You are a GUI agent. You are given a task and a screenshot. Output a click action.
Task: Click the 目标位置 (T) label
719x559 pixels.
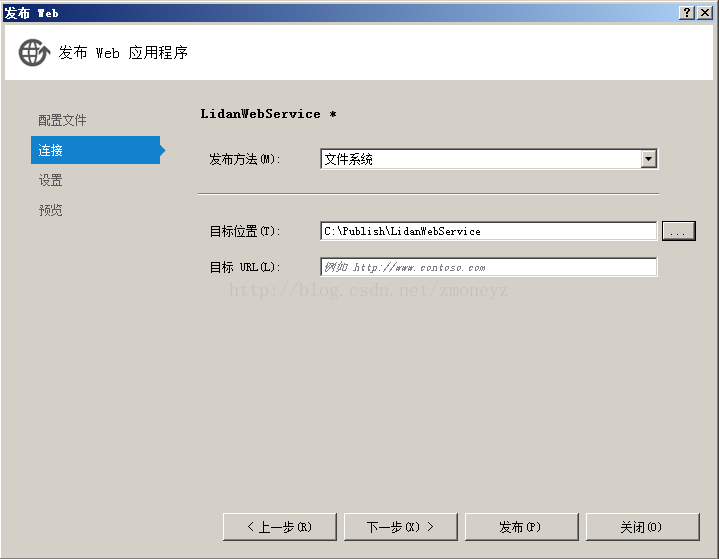244,231
